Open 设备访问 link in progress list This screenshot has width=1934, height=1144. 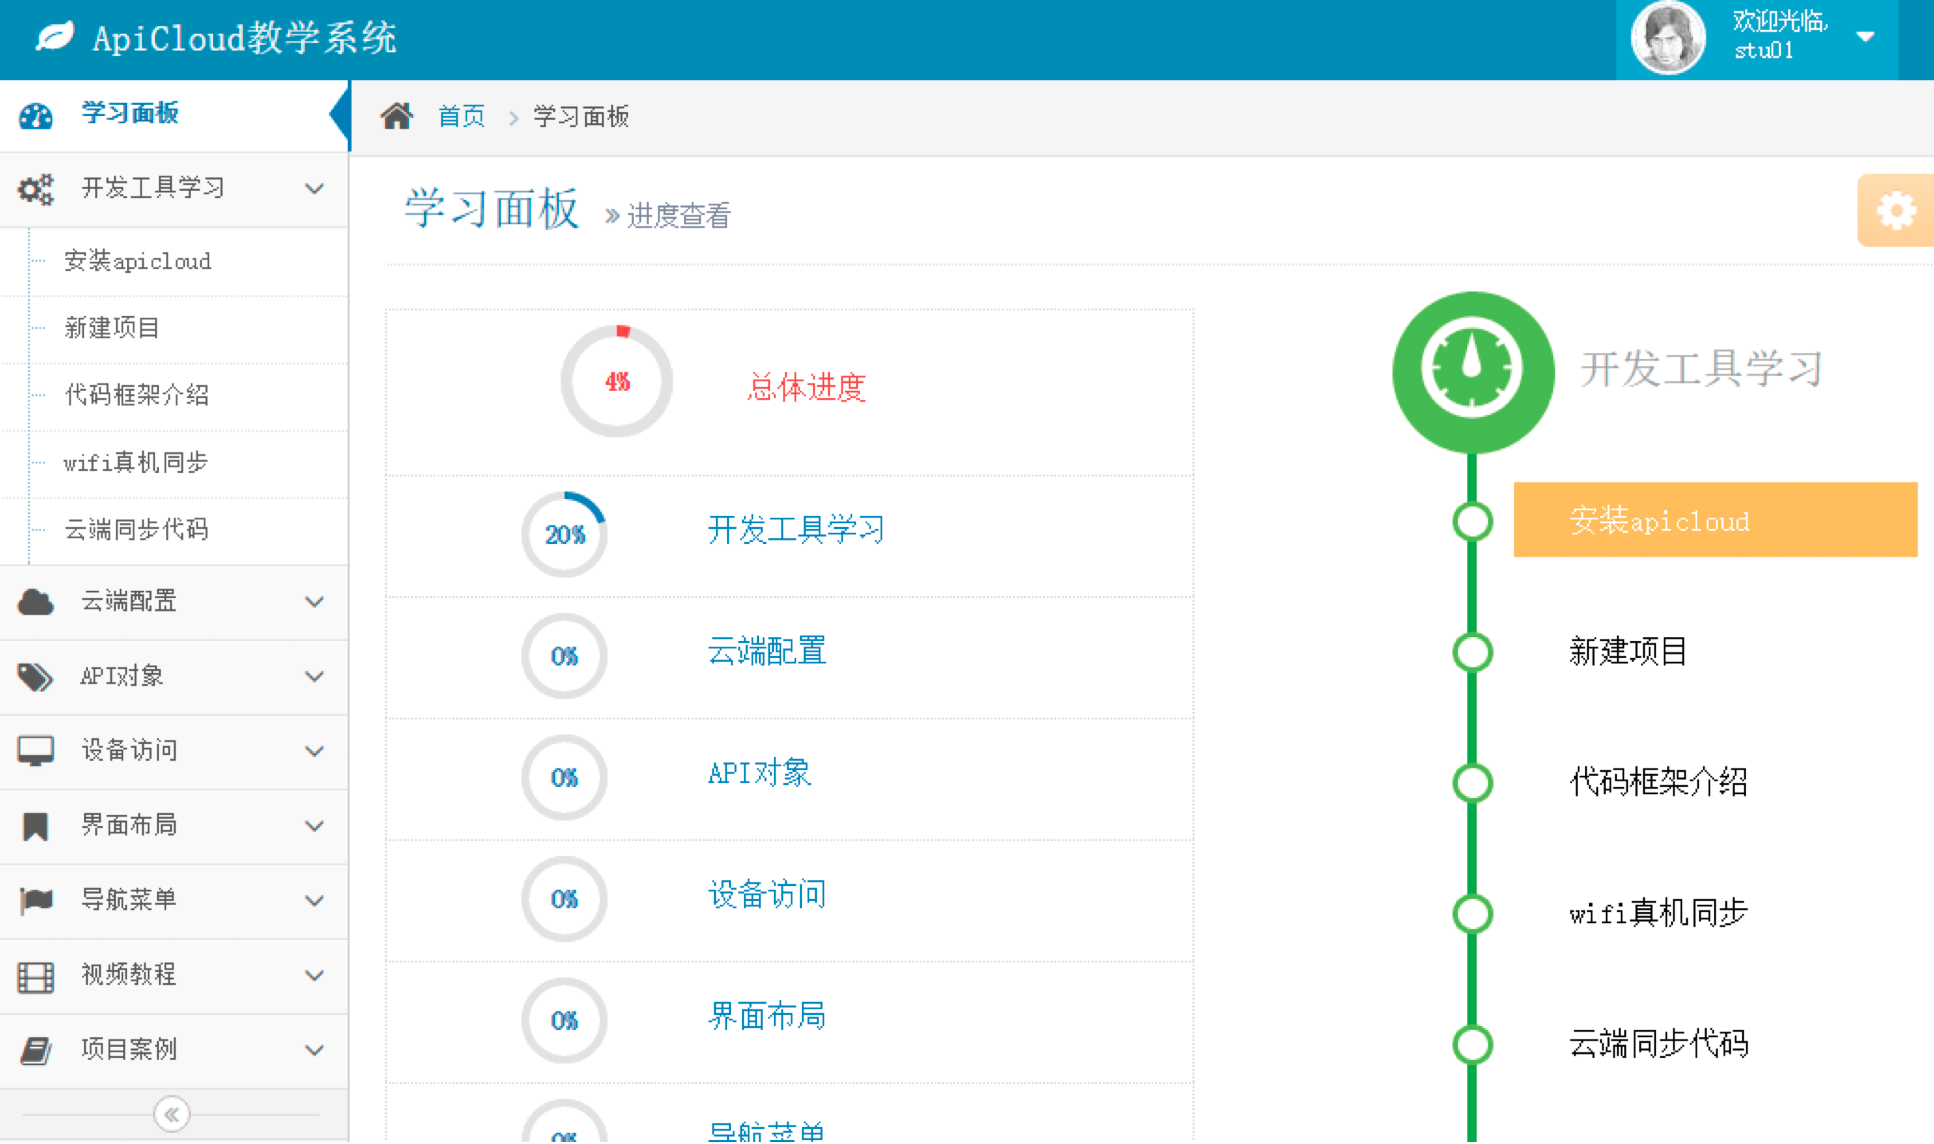(x=767, y=894)
